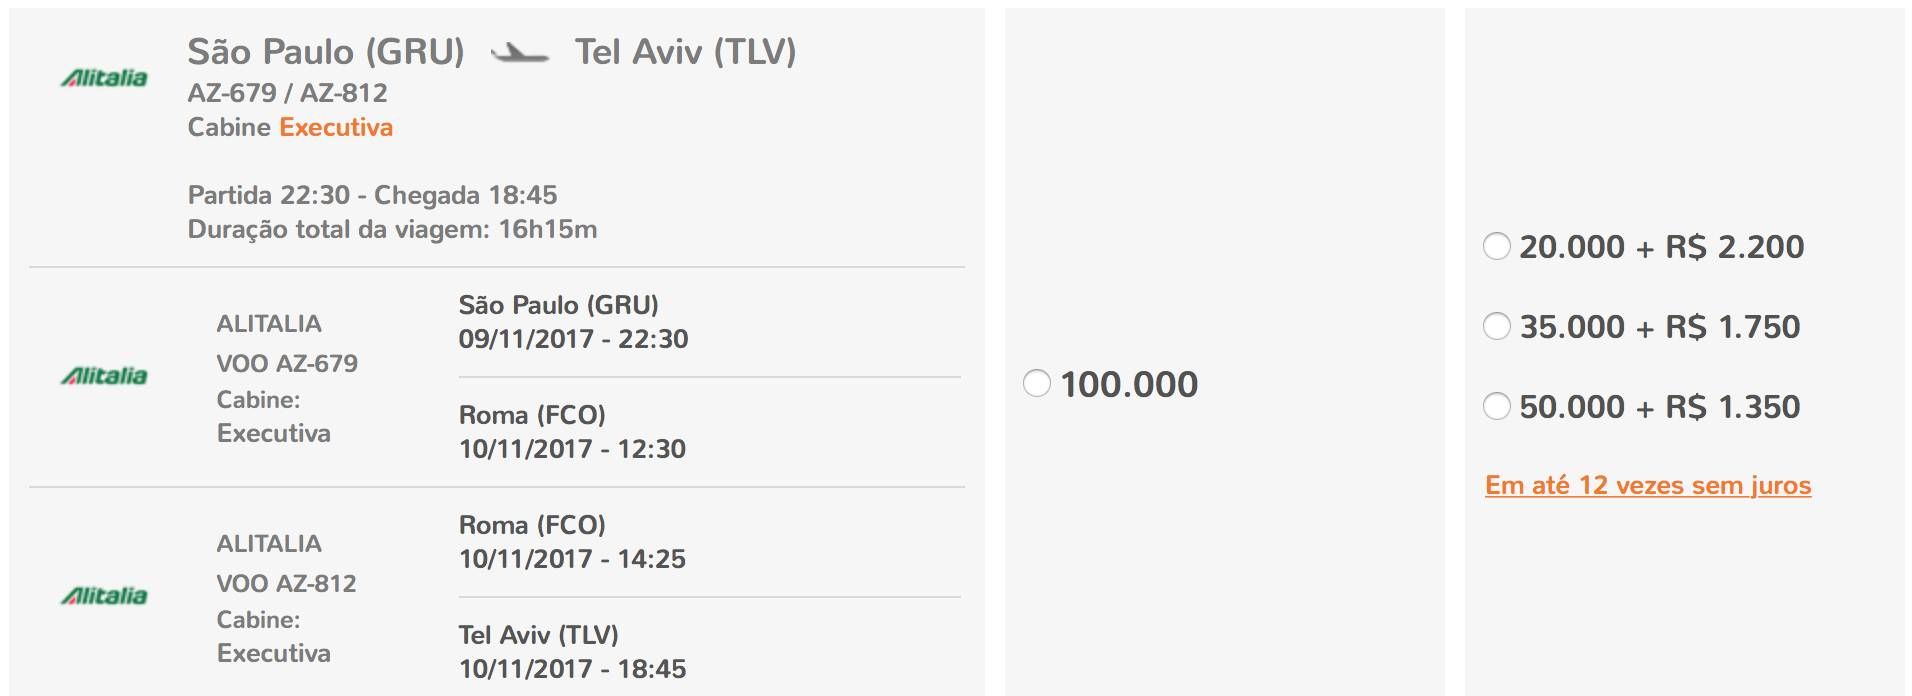Click the Tel Aviv (TLV) destination title
This screenshot has width=1912, height=696.
pyautogui.click(x=685, y=52)
